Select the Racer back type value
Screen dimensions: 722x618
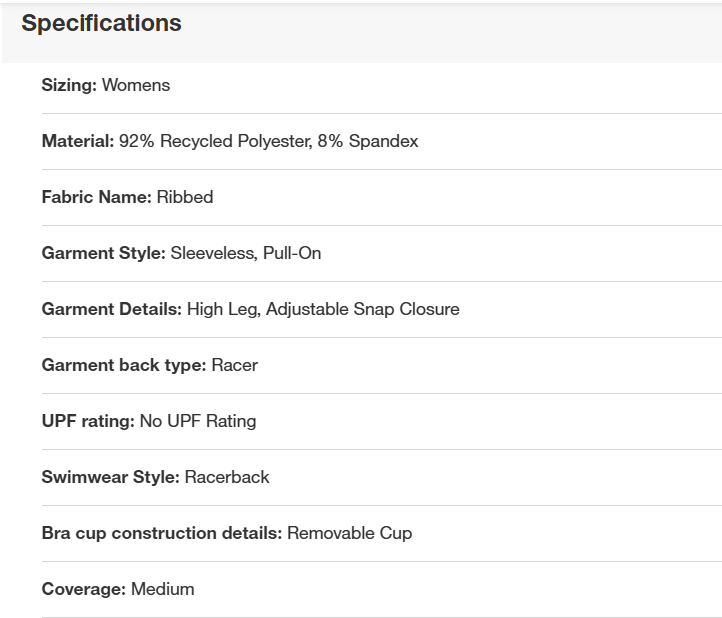[235, 365]
